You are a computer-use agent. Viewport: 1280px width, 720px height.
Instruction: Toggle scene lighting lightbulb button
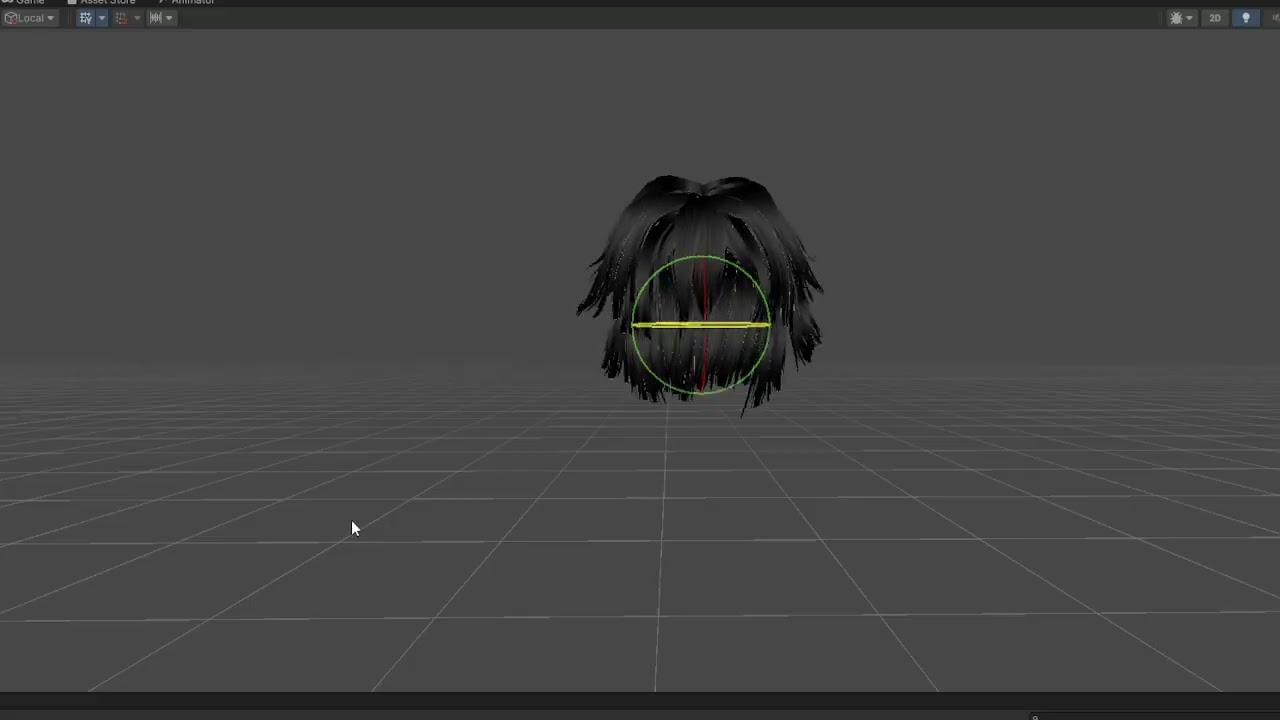point(1246,18)
